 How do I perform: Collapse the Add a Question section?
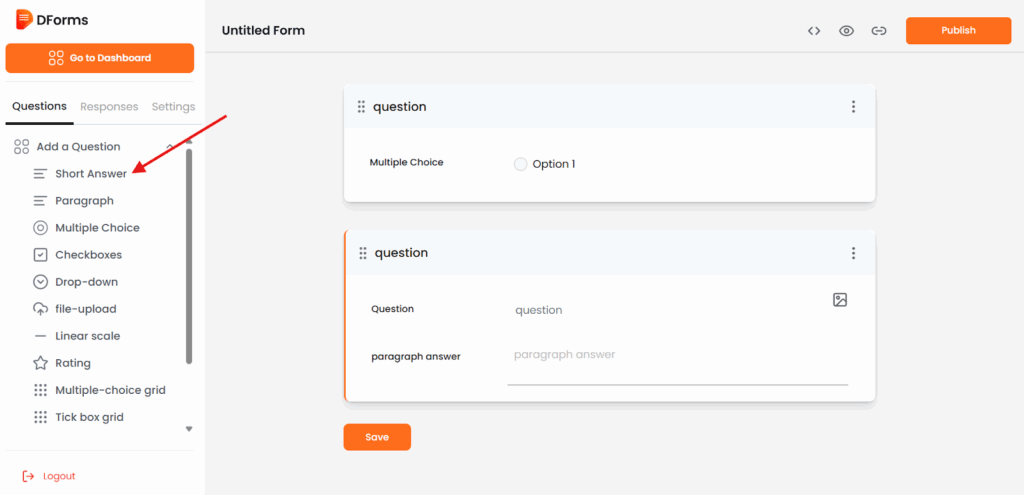click(x=170, y=147)
